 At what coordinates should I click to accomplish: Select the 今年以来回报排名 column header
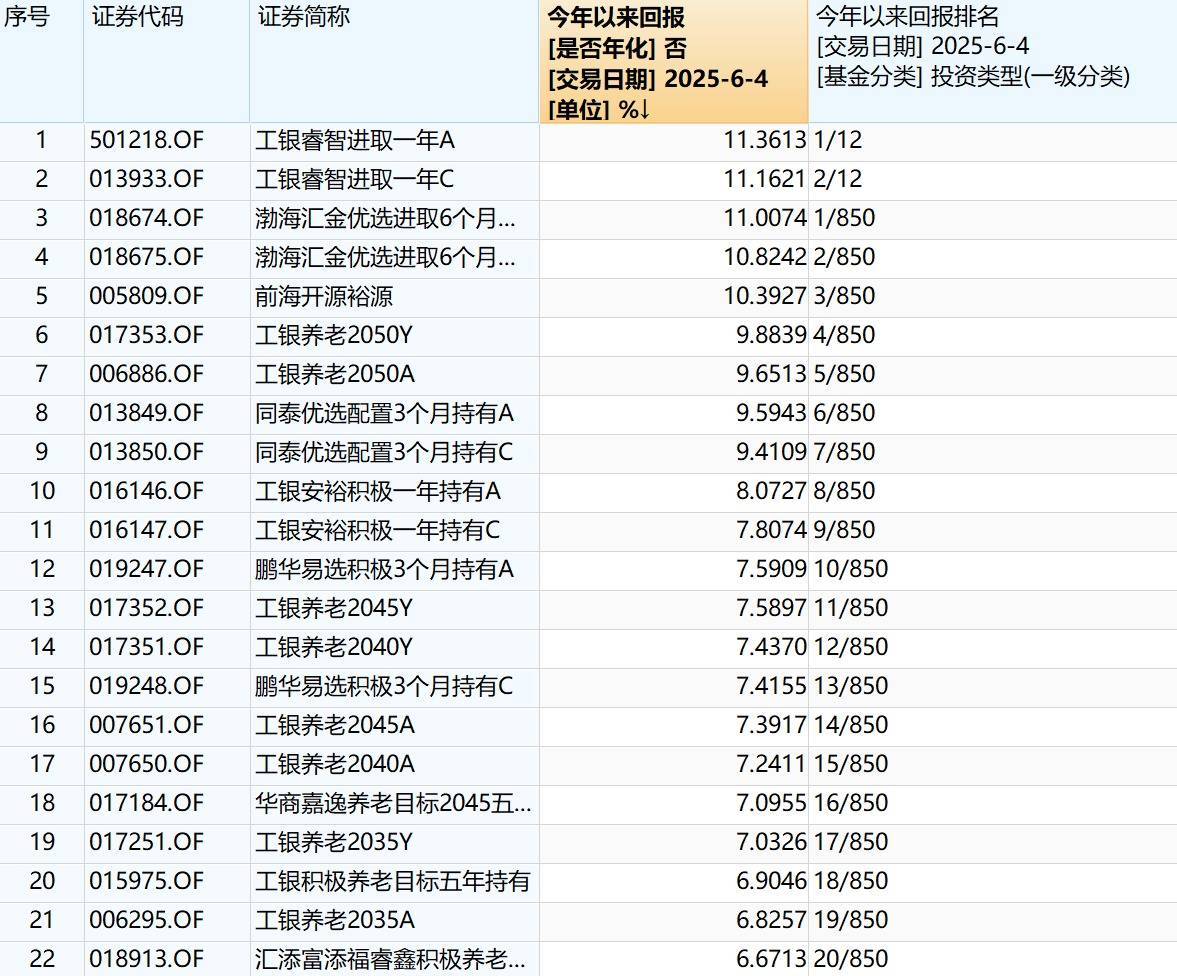[x=907, y=18]
